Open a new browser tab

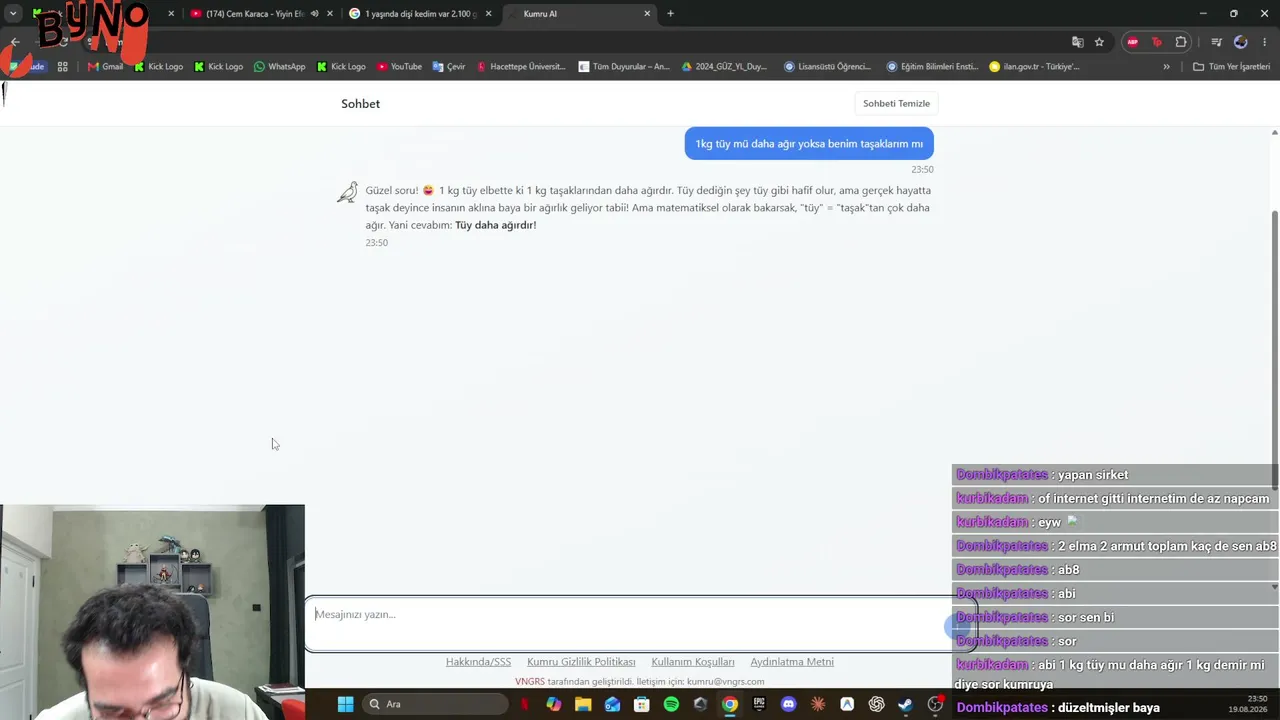[x=670, y=14]
